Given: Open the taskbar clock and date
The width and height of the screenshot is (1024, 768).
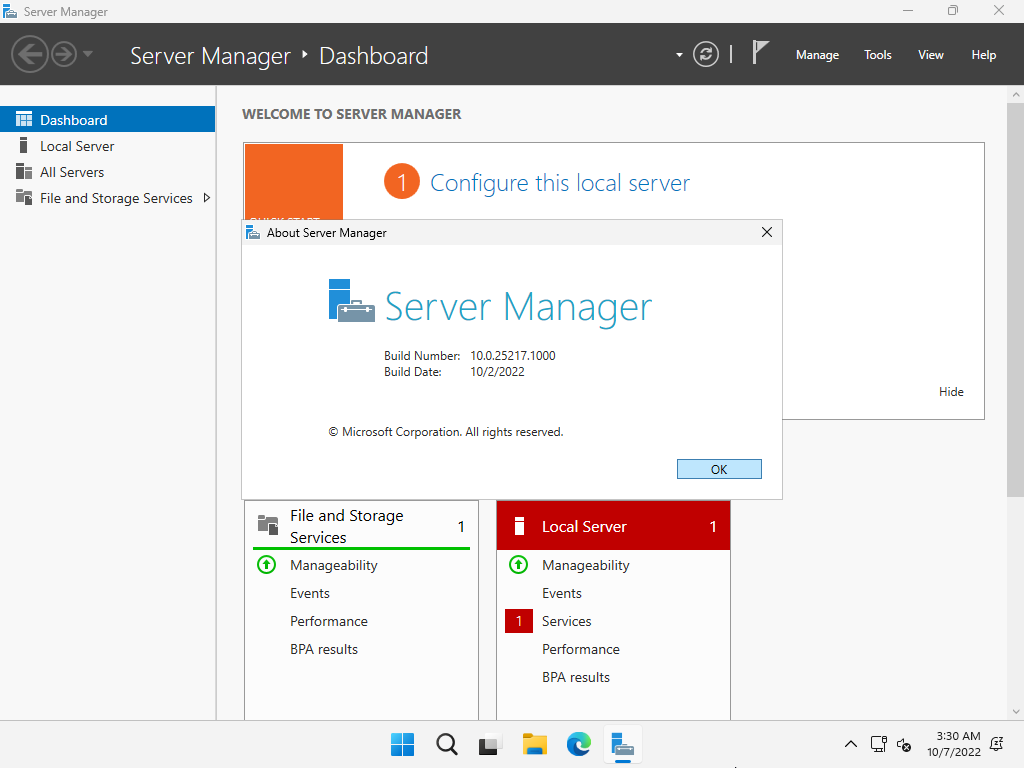Looking at the screenshot, I should [953, 744].
